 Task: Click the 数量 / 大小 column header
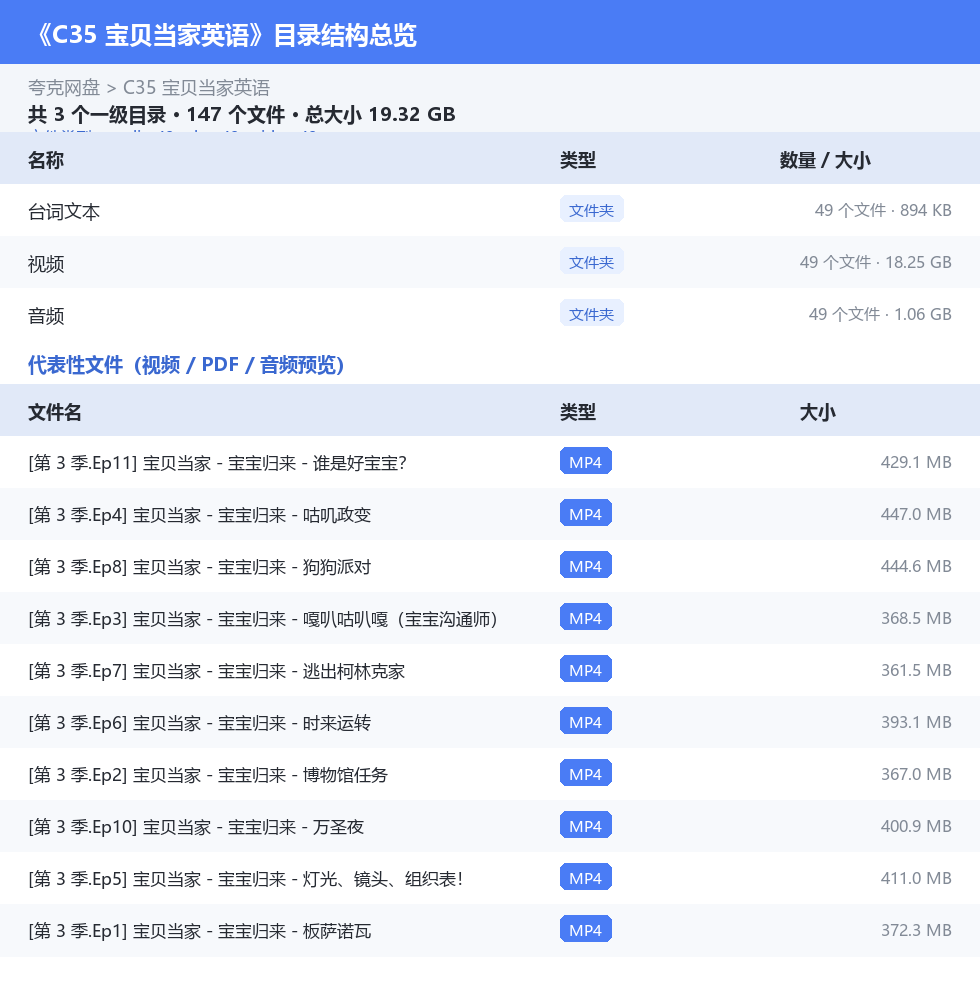825,160
